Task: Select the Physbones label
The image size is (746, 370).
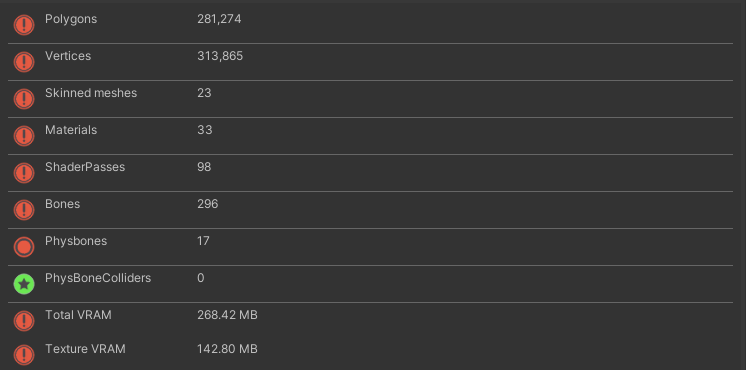Action: pyautogui.click(x=76, y=241)
